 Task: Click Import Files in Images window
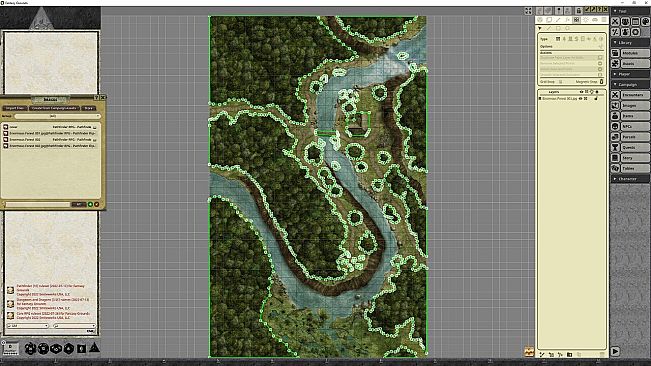[x=15, y=108]
